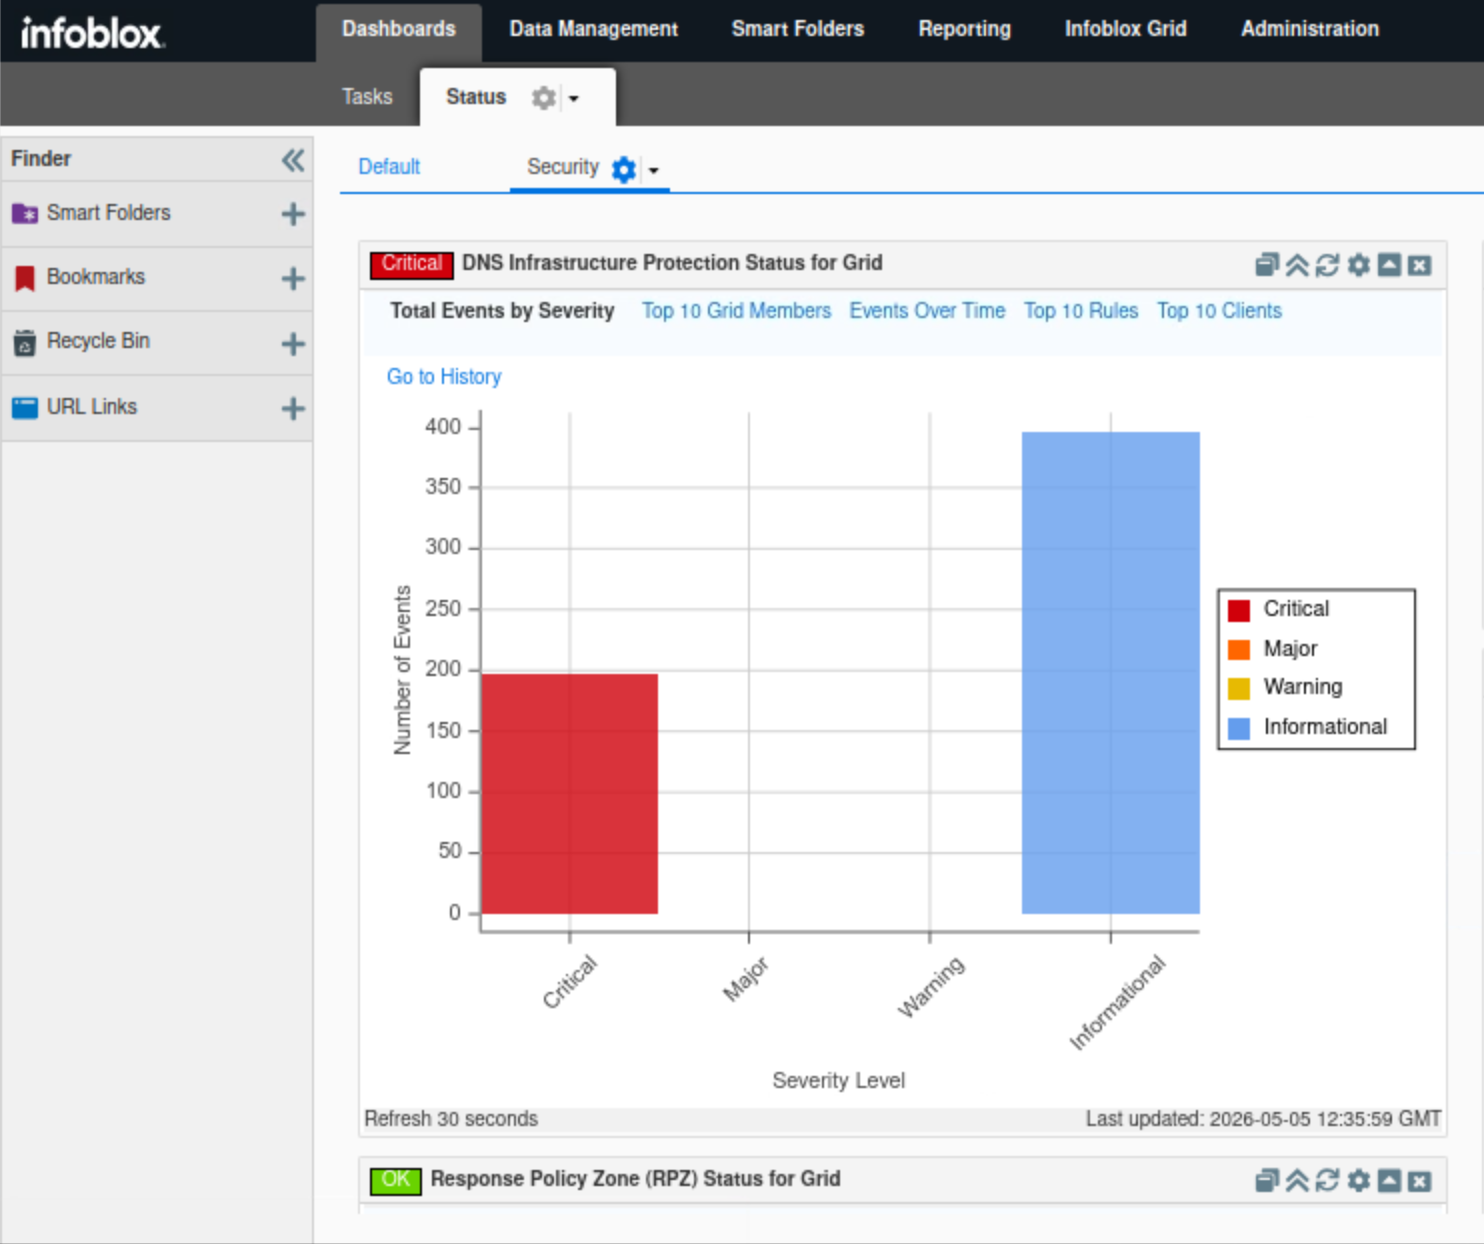This screenshot has width=1484, height=1244.
Task: Click double-chevron up on the RPZ widget
Action: [1297, 1181]
